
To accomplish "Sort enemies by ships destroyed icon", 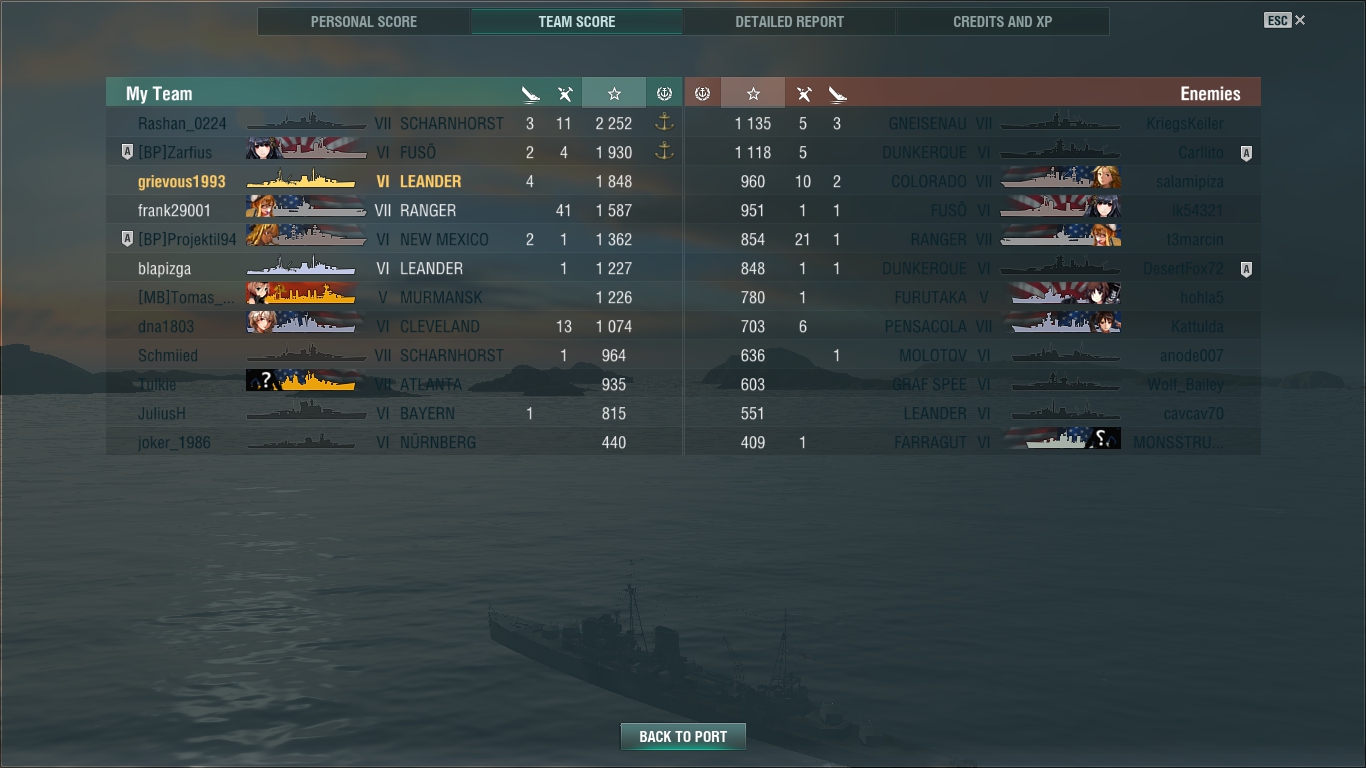I will point(837,94).
